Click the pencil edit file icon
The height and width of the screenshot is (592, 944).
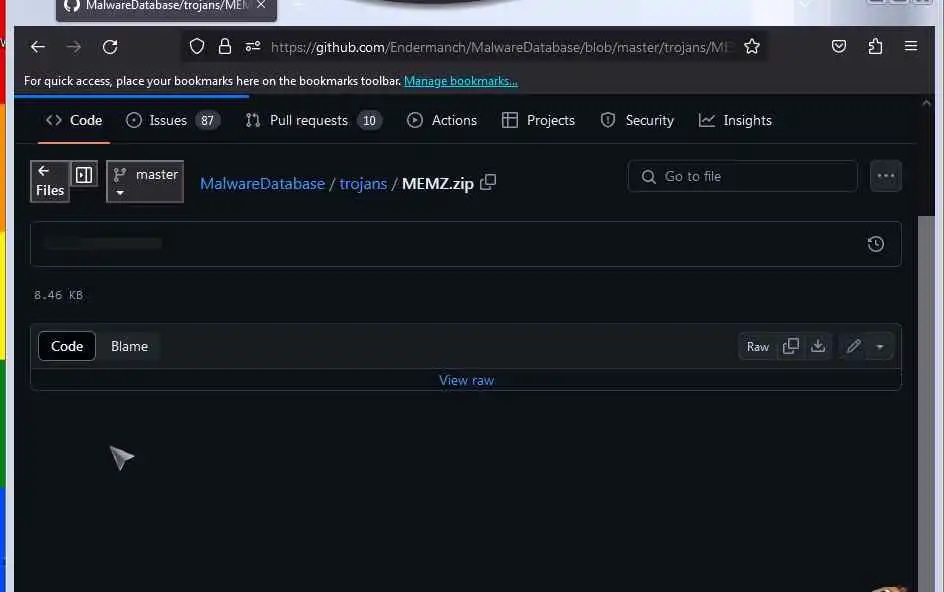(853, 346)
